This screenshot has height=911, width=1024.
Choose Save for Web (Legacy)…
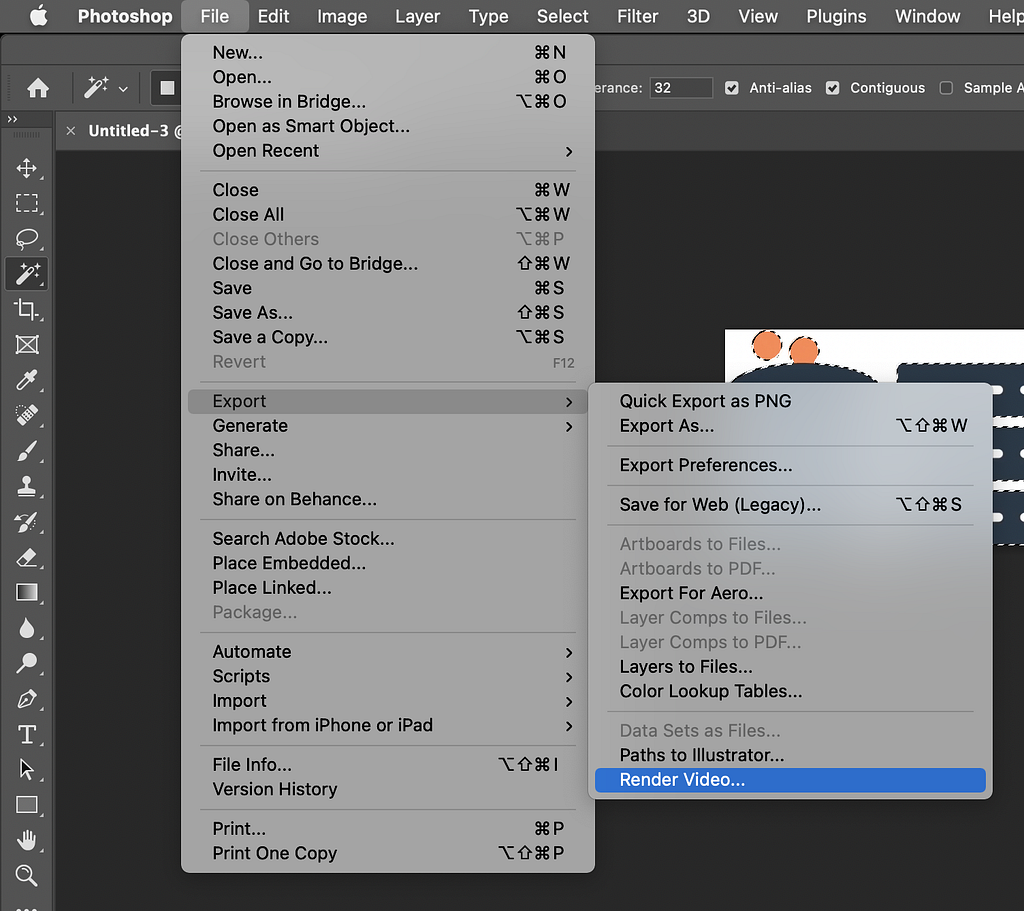[790, 505]
